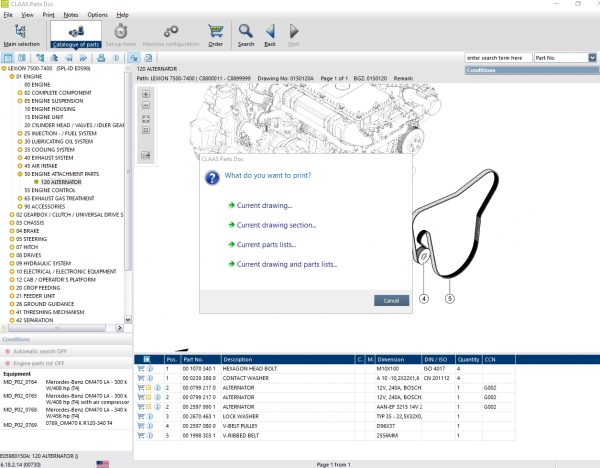
Task: Open the Notes menu
Action: [70, 15]
